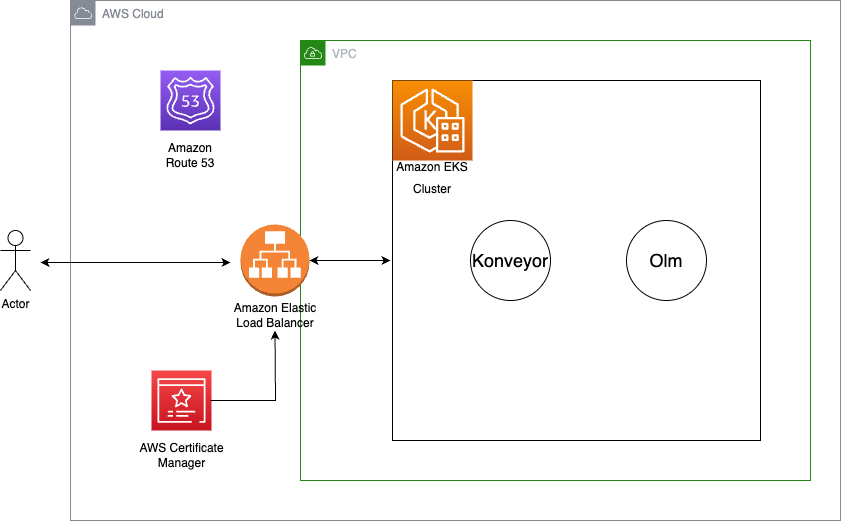
Task: Click the "Amazon Elastic Load Balancer" label
Action: pos(275,315)
